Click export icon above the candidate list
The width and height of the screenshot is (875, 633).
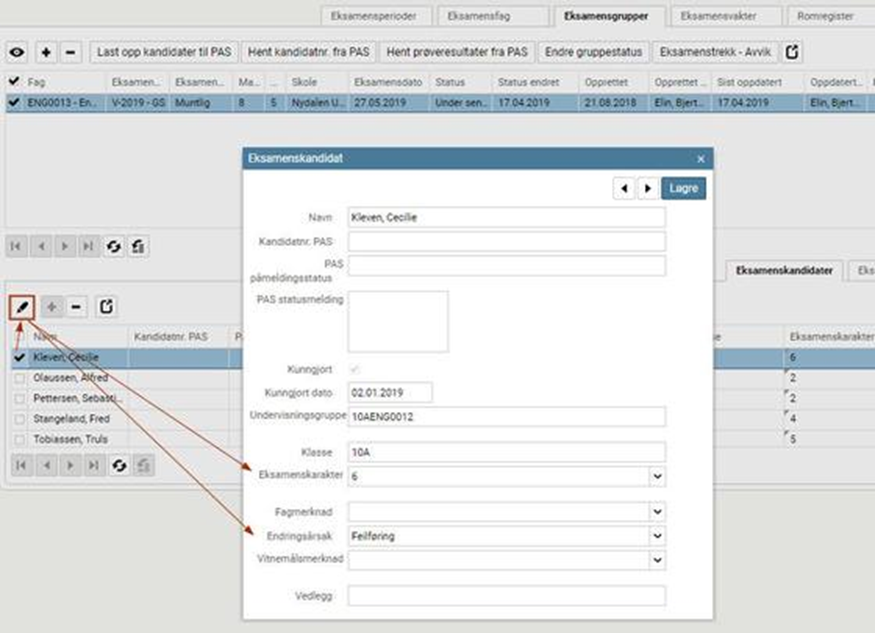[x=106, y=306]
